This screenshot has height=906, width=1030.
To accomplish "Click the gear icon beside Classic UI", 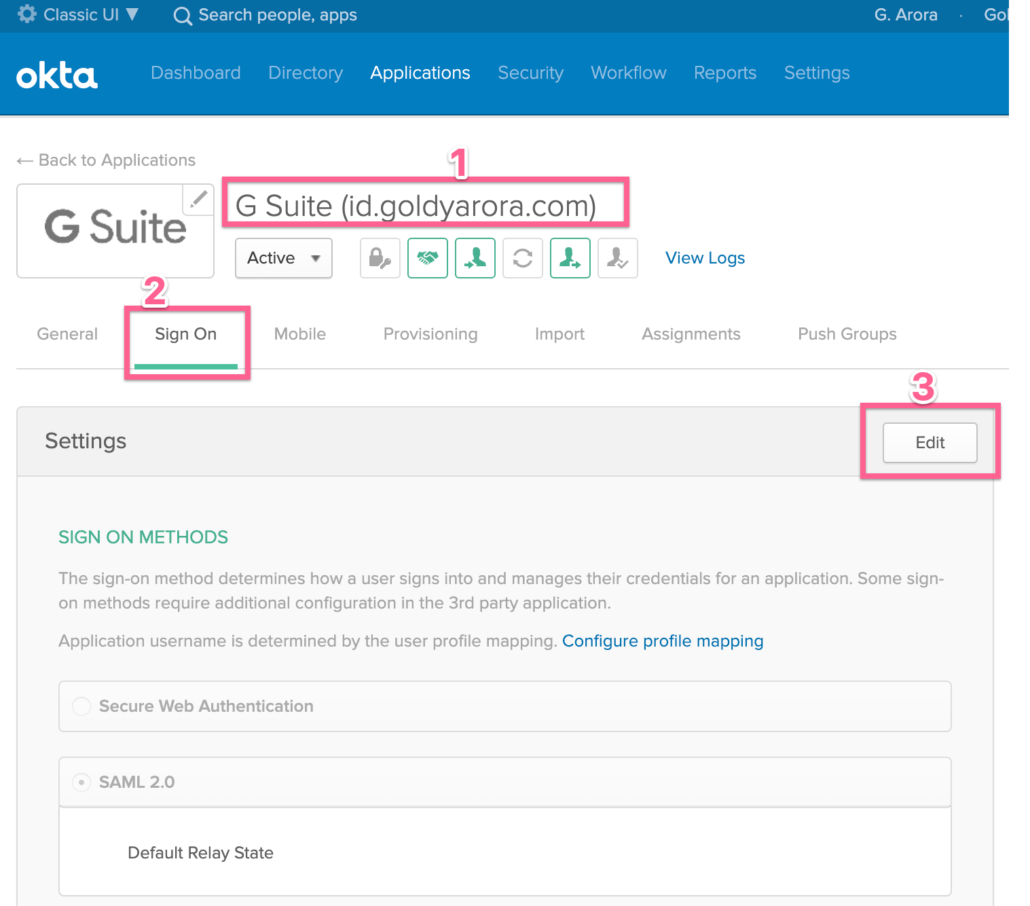I will click(x=27, y=14).
